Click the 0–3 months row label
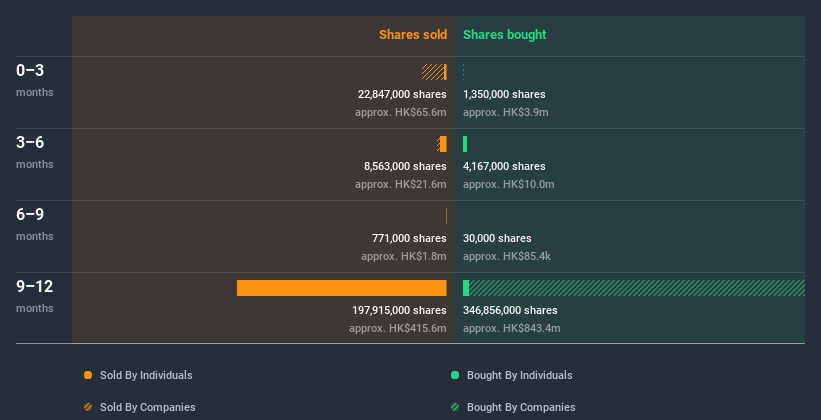 [35, 79]
